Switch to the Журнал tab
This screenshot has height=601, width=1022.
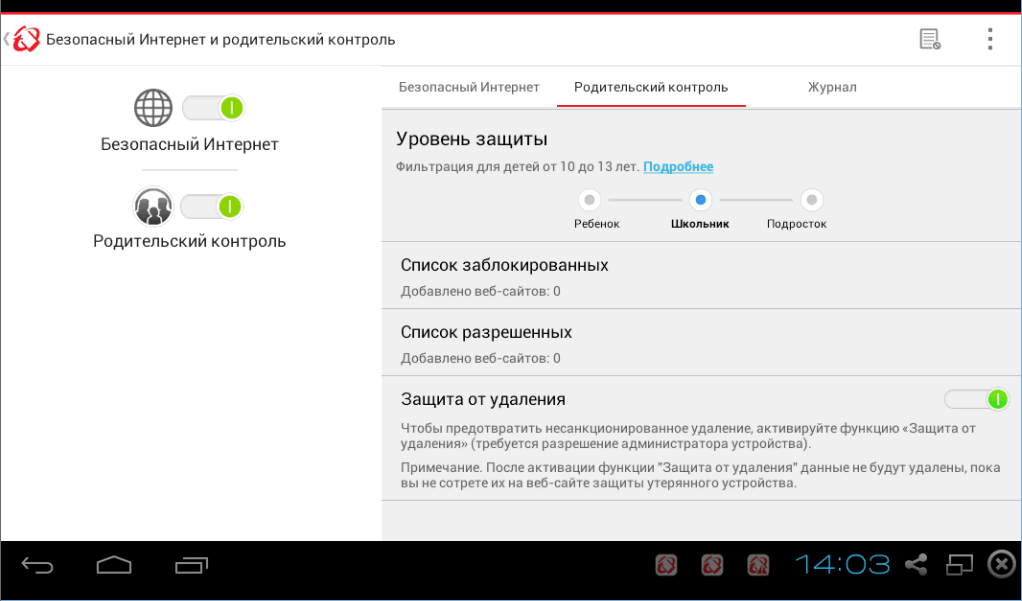click(830, 87)
